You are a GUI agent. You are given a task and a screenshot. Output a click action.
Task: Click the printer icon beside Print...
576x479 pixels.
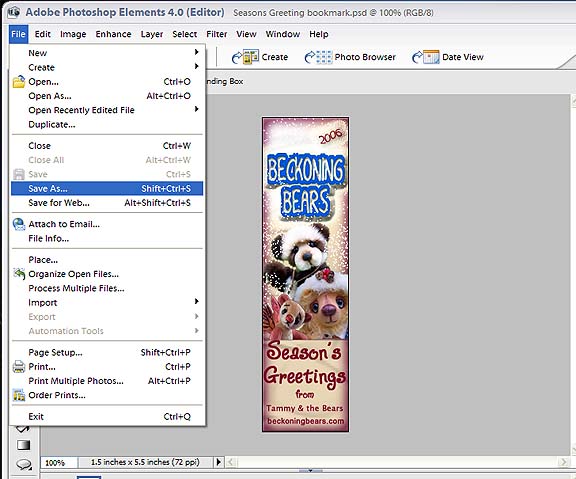pos(19,367)
